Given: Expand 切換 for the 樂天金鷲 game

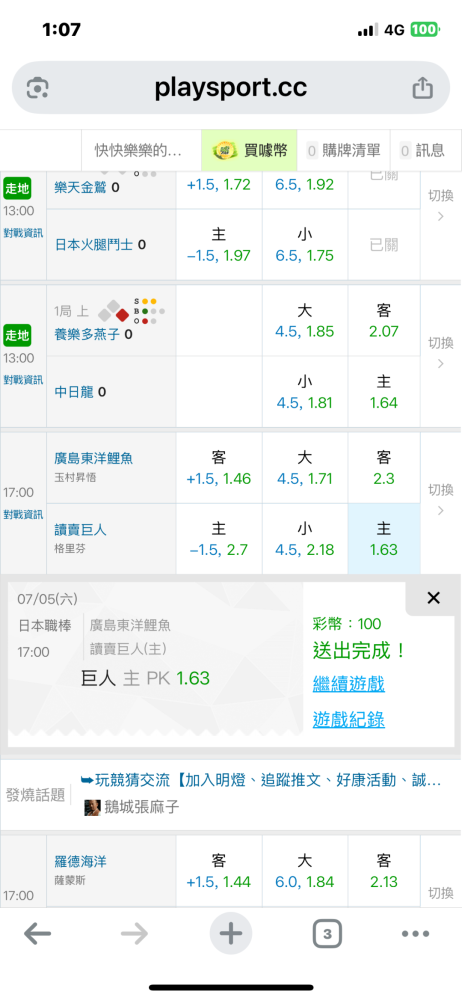Looking at the screenshot, I should pos(441,207).
